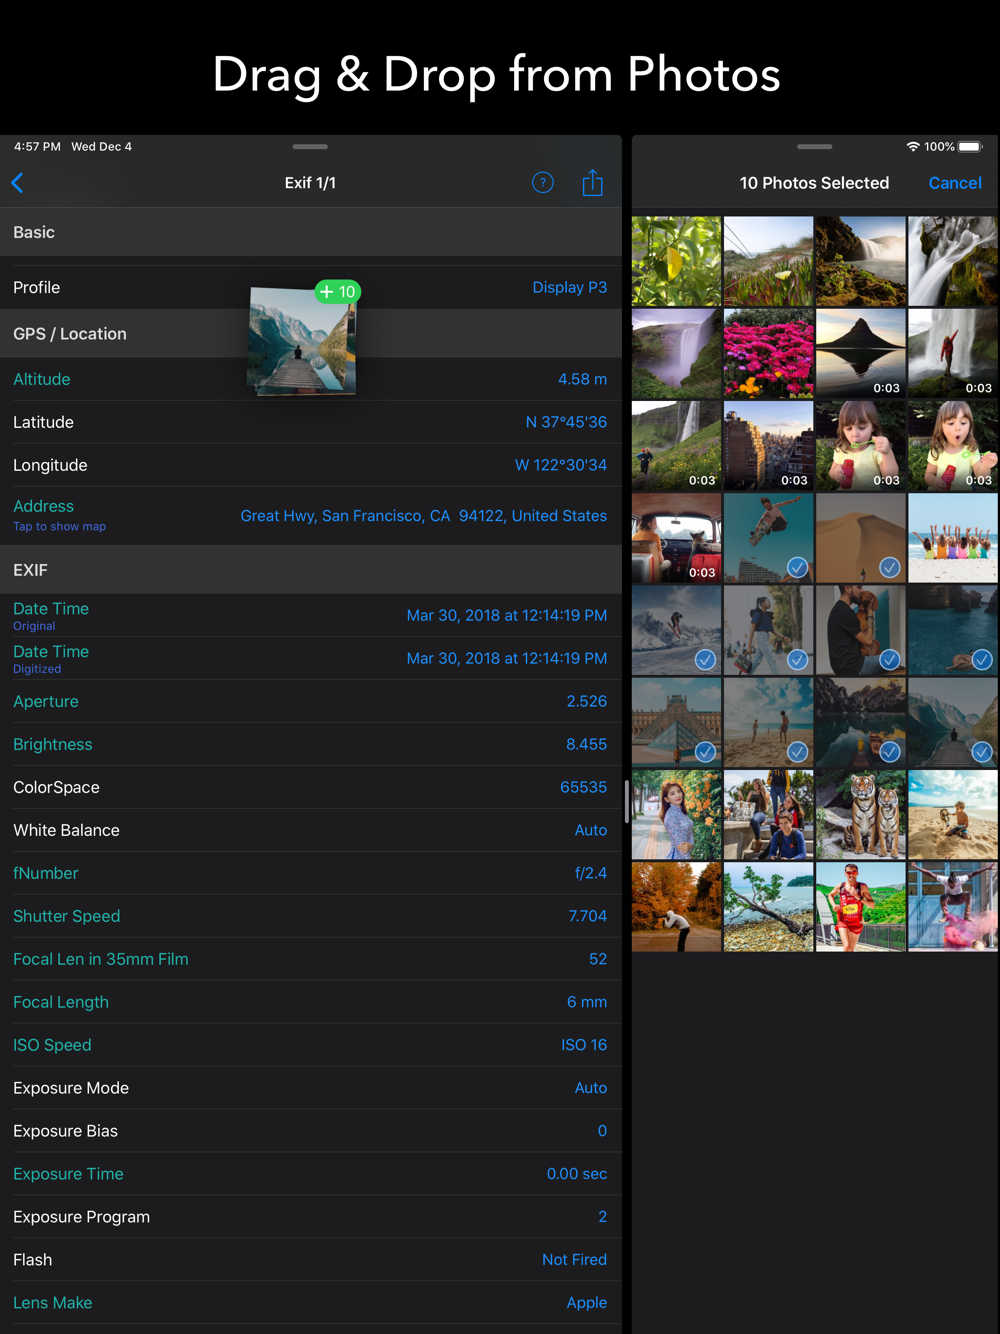
Task: Tap the Altitude row label
Action: 42,379
